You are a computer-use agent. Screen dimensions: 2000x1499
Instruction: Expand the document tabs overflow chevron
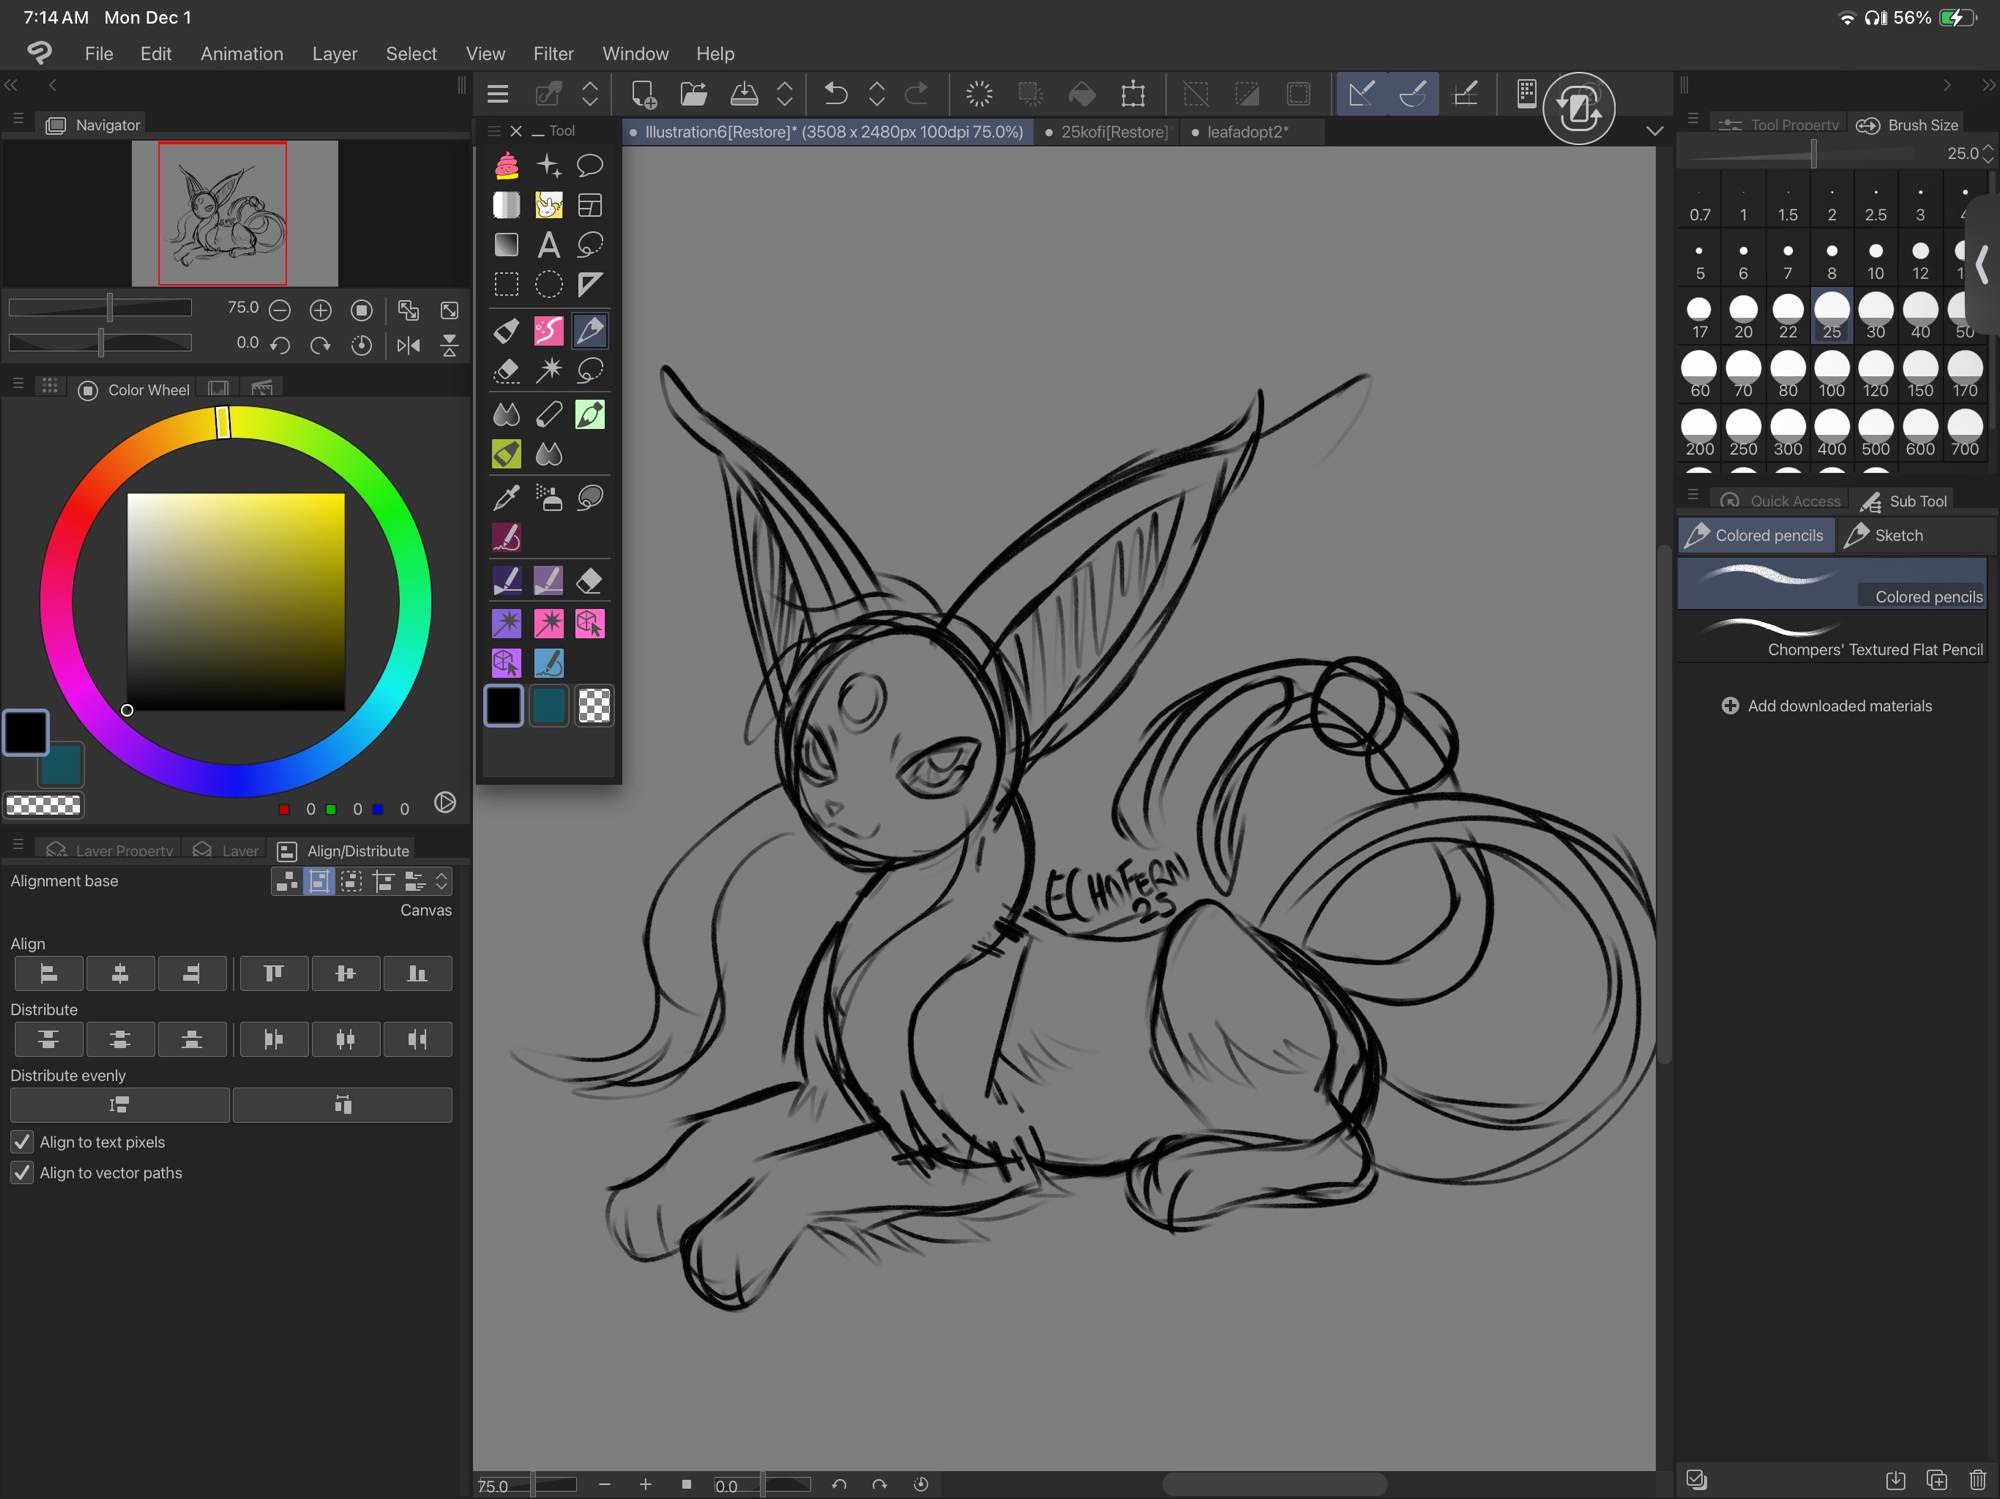click(1654, 131)
